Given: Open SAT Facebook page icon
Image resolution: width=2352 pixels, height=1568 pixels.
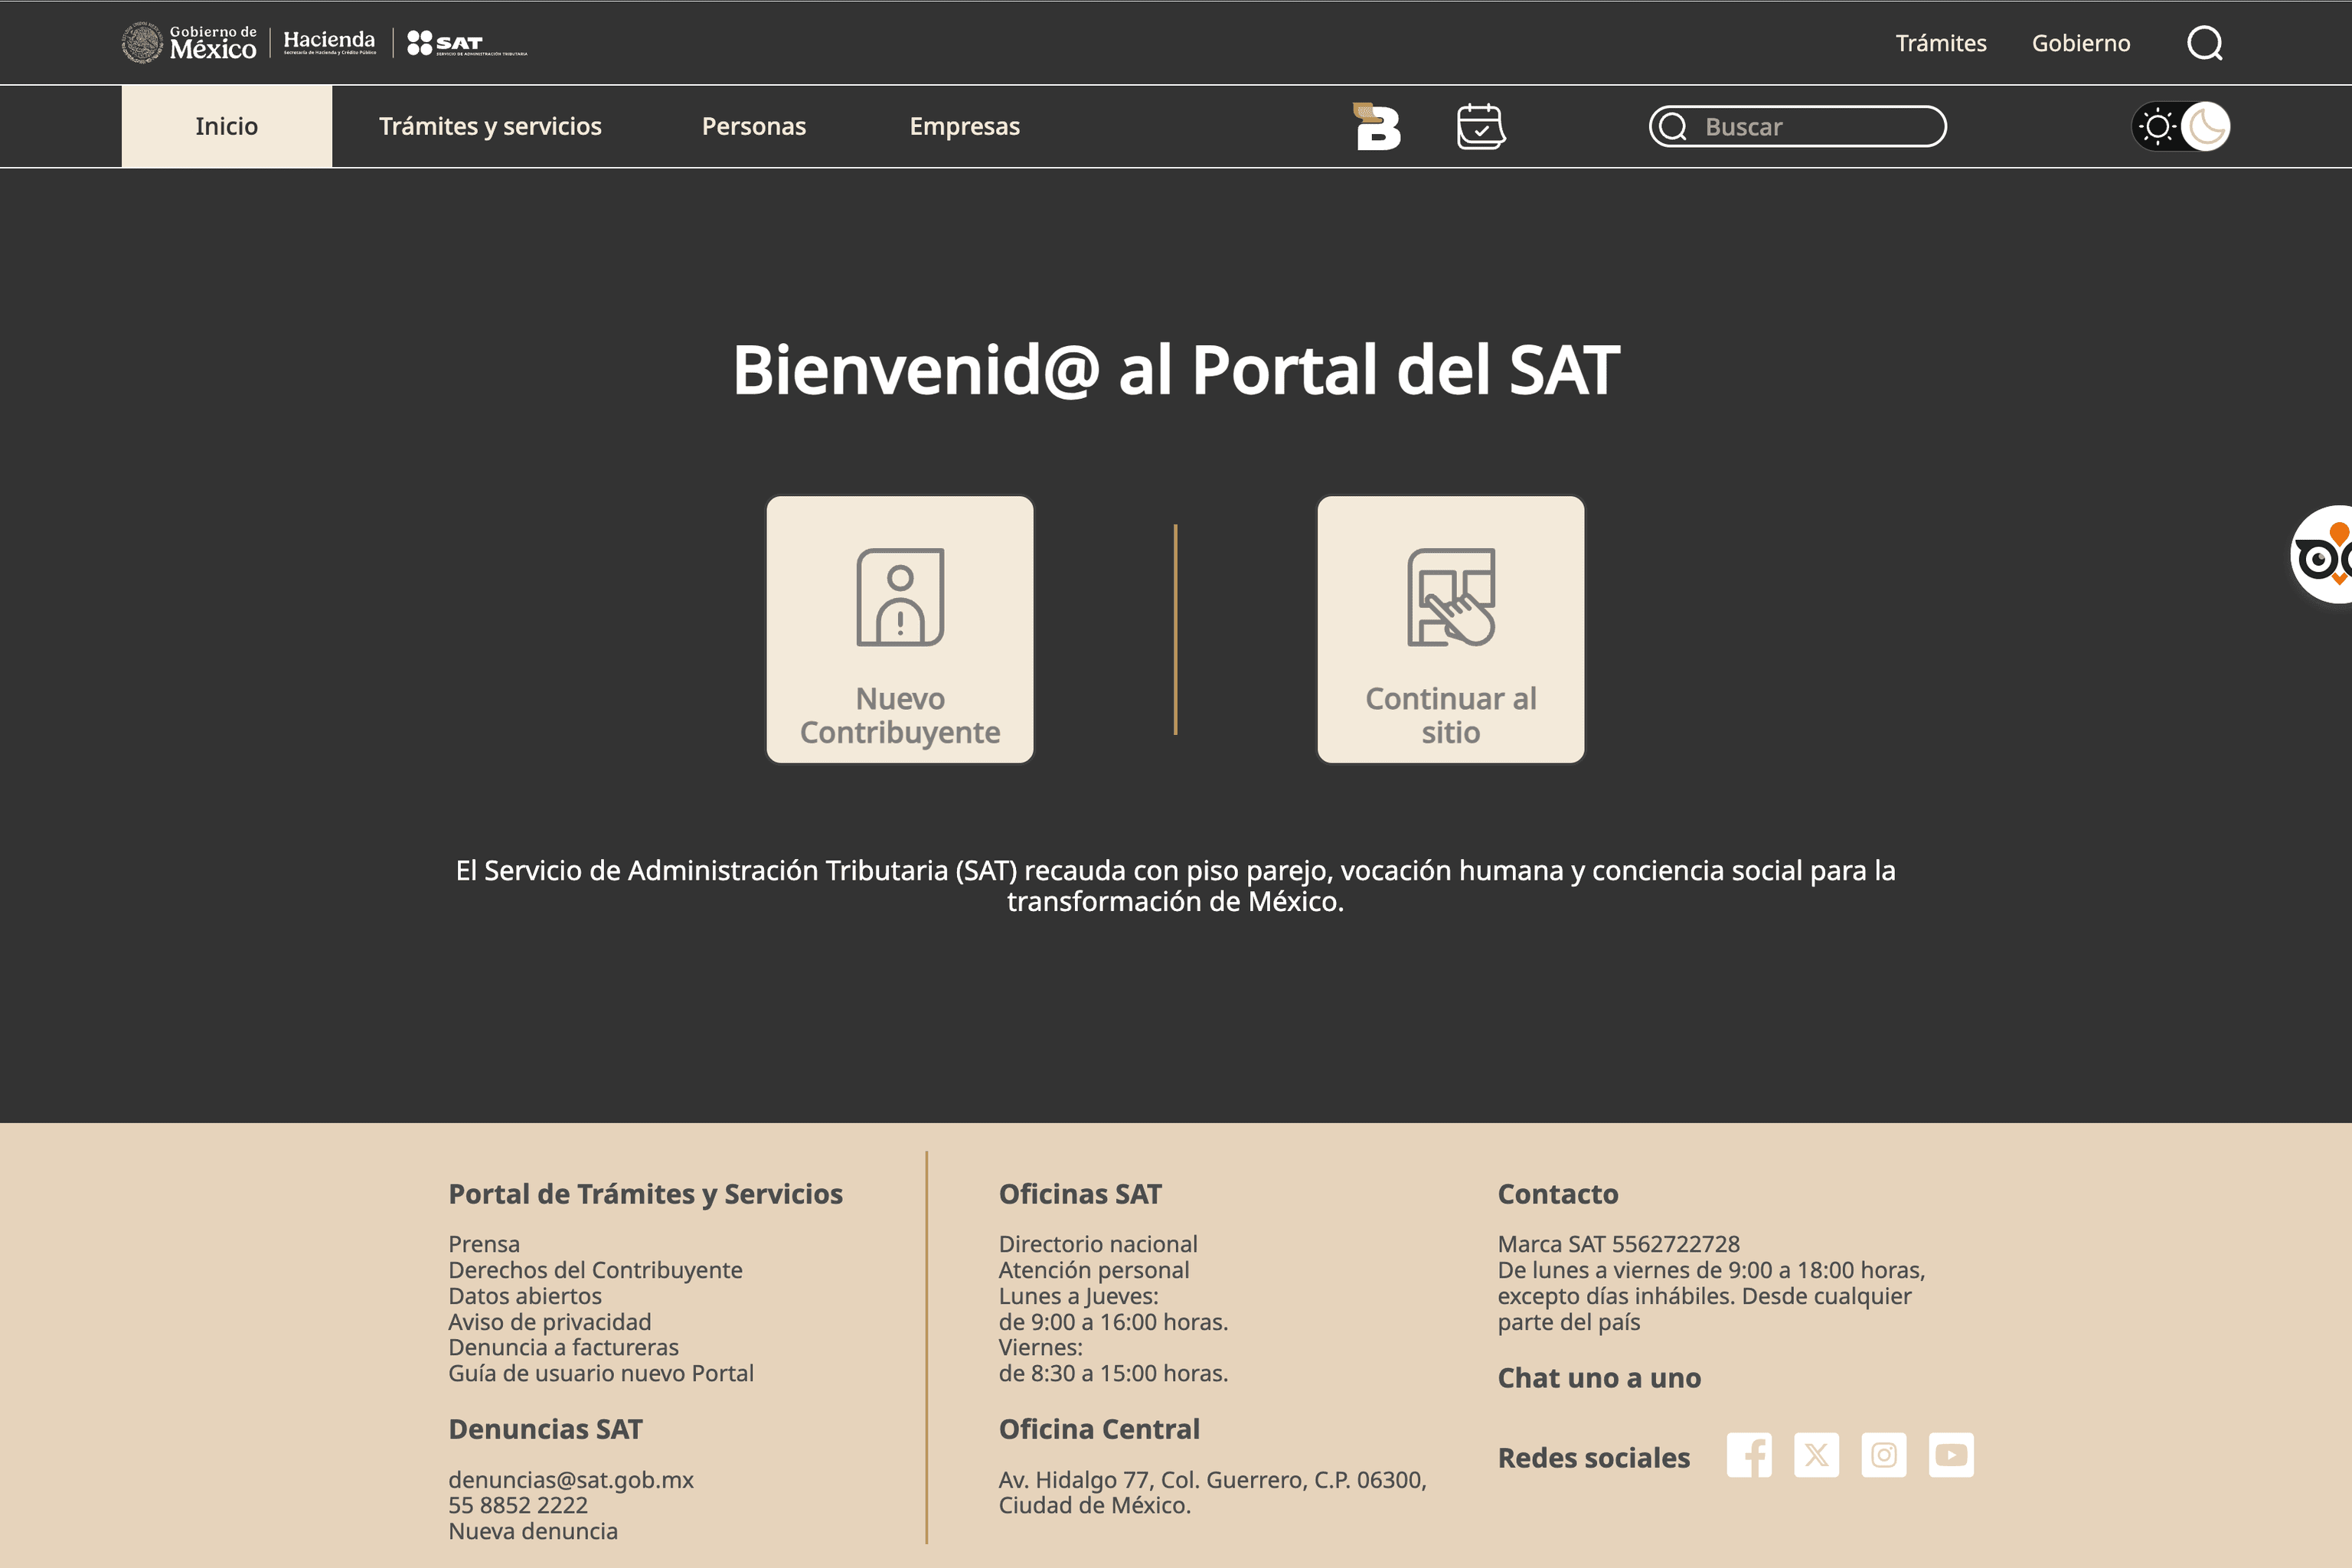Looking at the screenshot, I should tap(1749, 1455).
